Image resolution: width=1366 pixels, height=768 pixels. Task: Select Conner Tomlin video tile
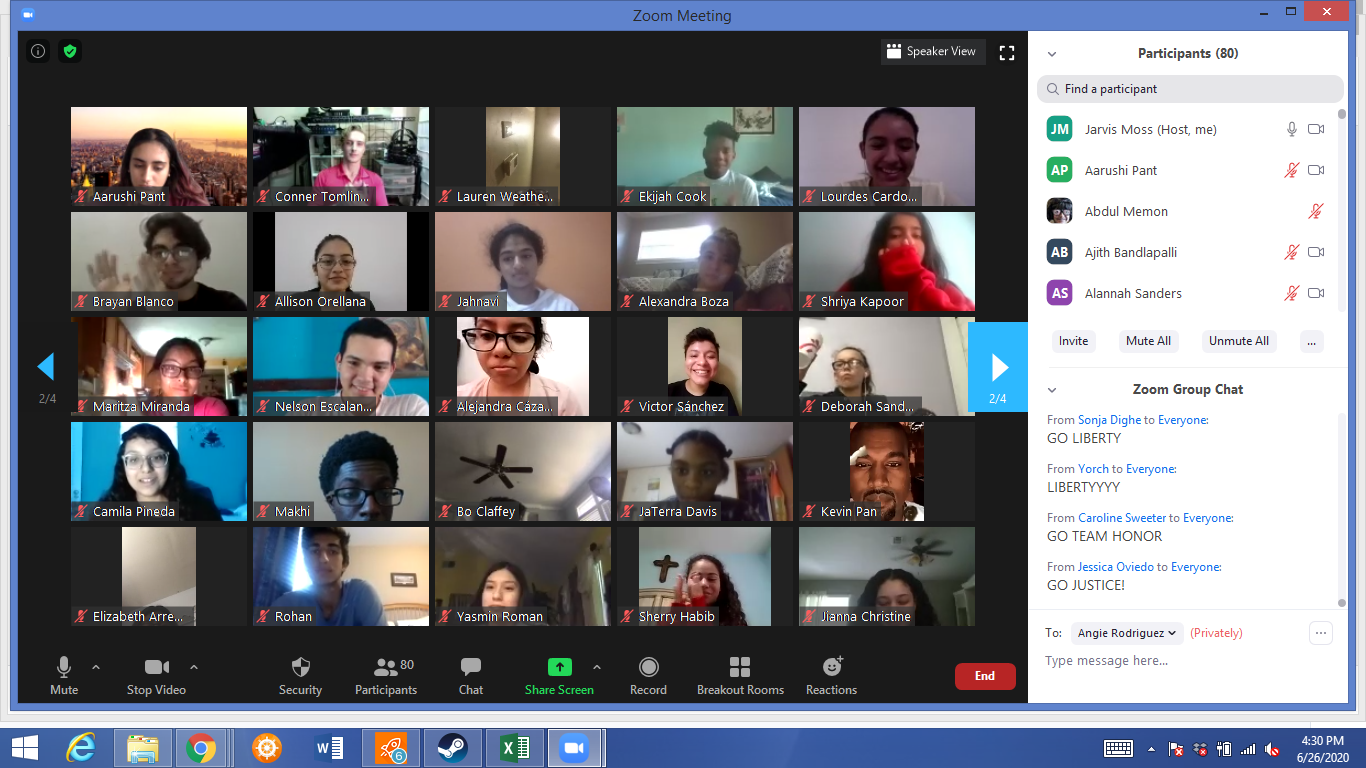tap(341, 156)
